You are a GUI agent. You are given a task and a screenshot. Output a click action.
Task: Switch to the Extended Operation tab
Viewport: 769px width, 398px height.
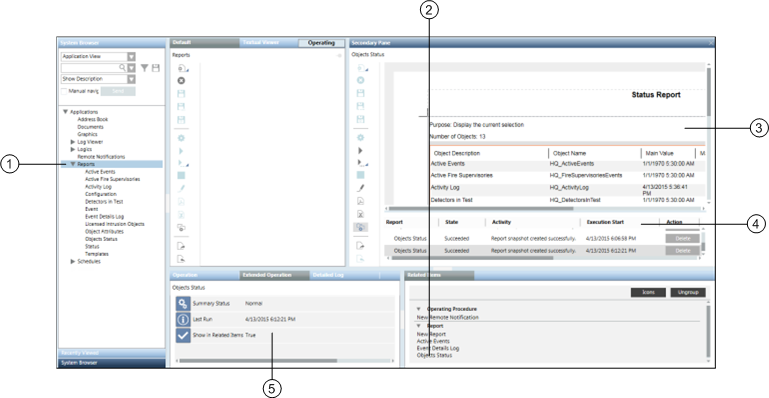(267, 275)
